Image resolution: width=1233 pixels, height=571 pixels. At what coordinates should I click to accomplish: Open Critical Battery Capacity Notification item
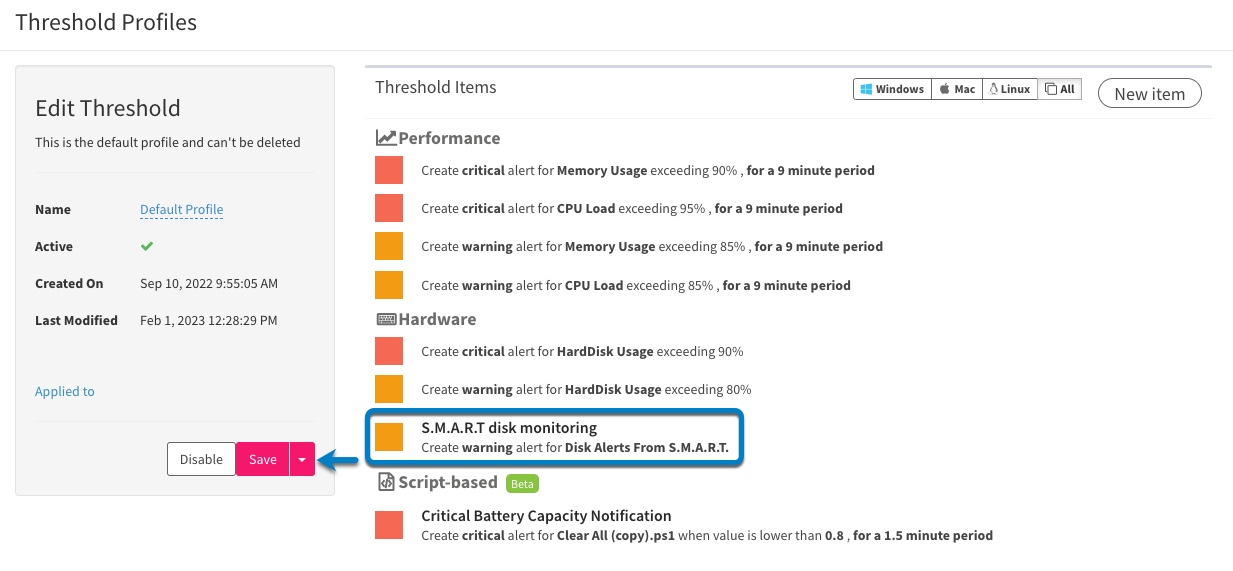pos(546,516)
